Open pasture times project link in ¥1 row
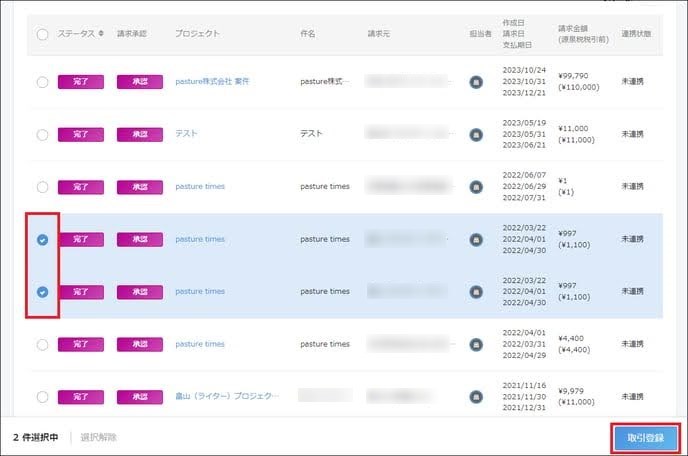This screenshot has height=456, width=688. [200, 187]
